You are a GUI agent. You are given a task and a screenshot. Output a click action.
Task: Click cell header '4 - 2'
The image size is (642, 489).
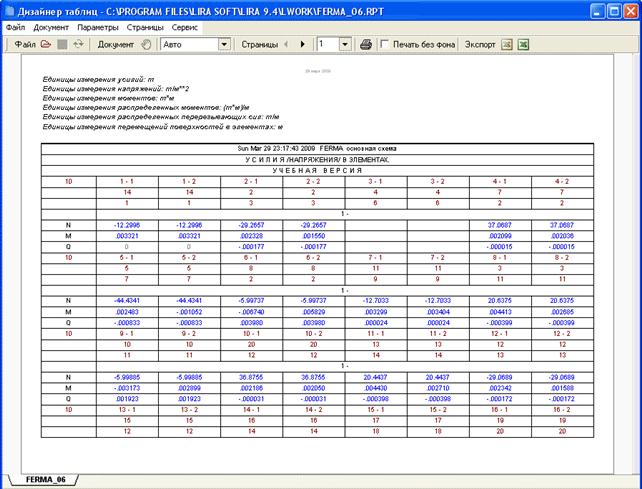click(x=562, y=181)
